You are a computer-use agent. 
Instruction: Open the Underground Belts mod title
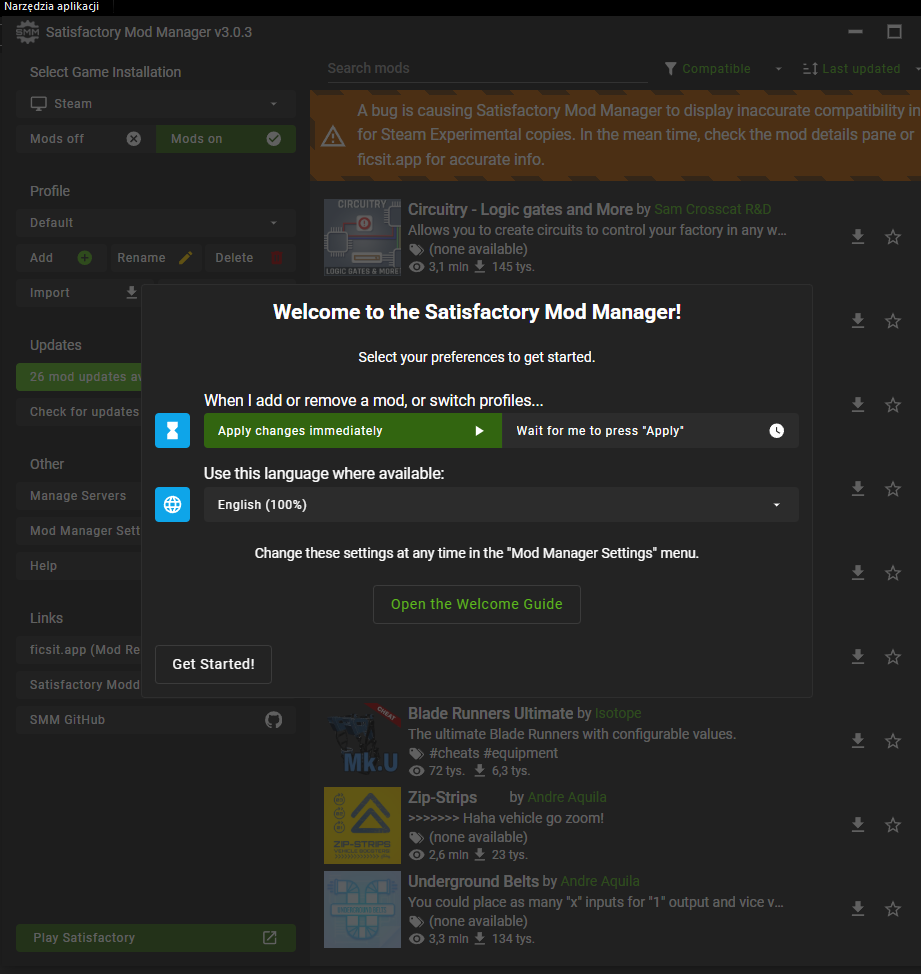pos(473,881)
